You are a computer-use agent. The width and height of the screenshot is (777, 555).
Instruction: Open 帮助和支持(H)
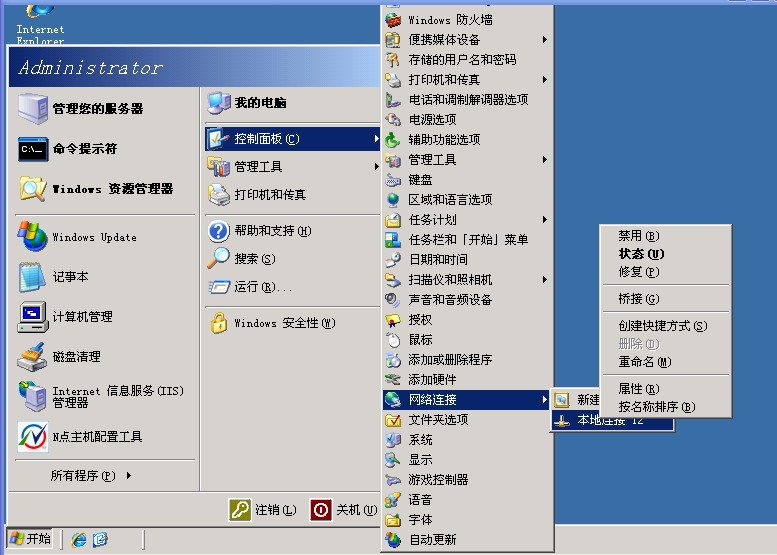(292, 231)
